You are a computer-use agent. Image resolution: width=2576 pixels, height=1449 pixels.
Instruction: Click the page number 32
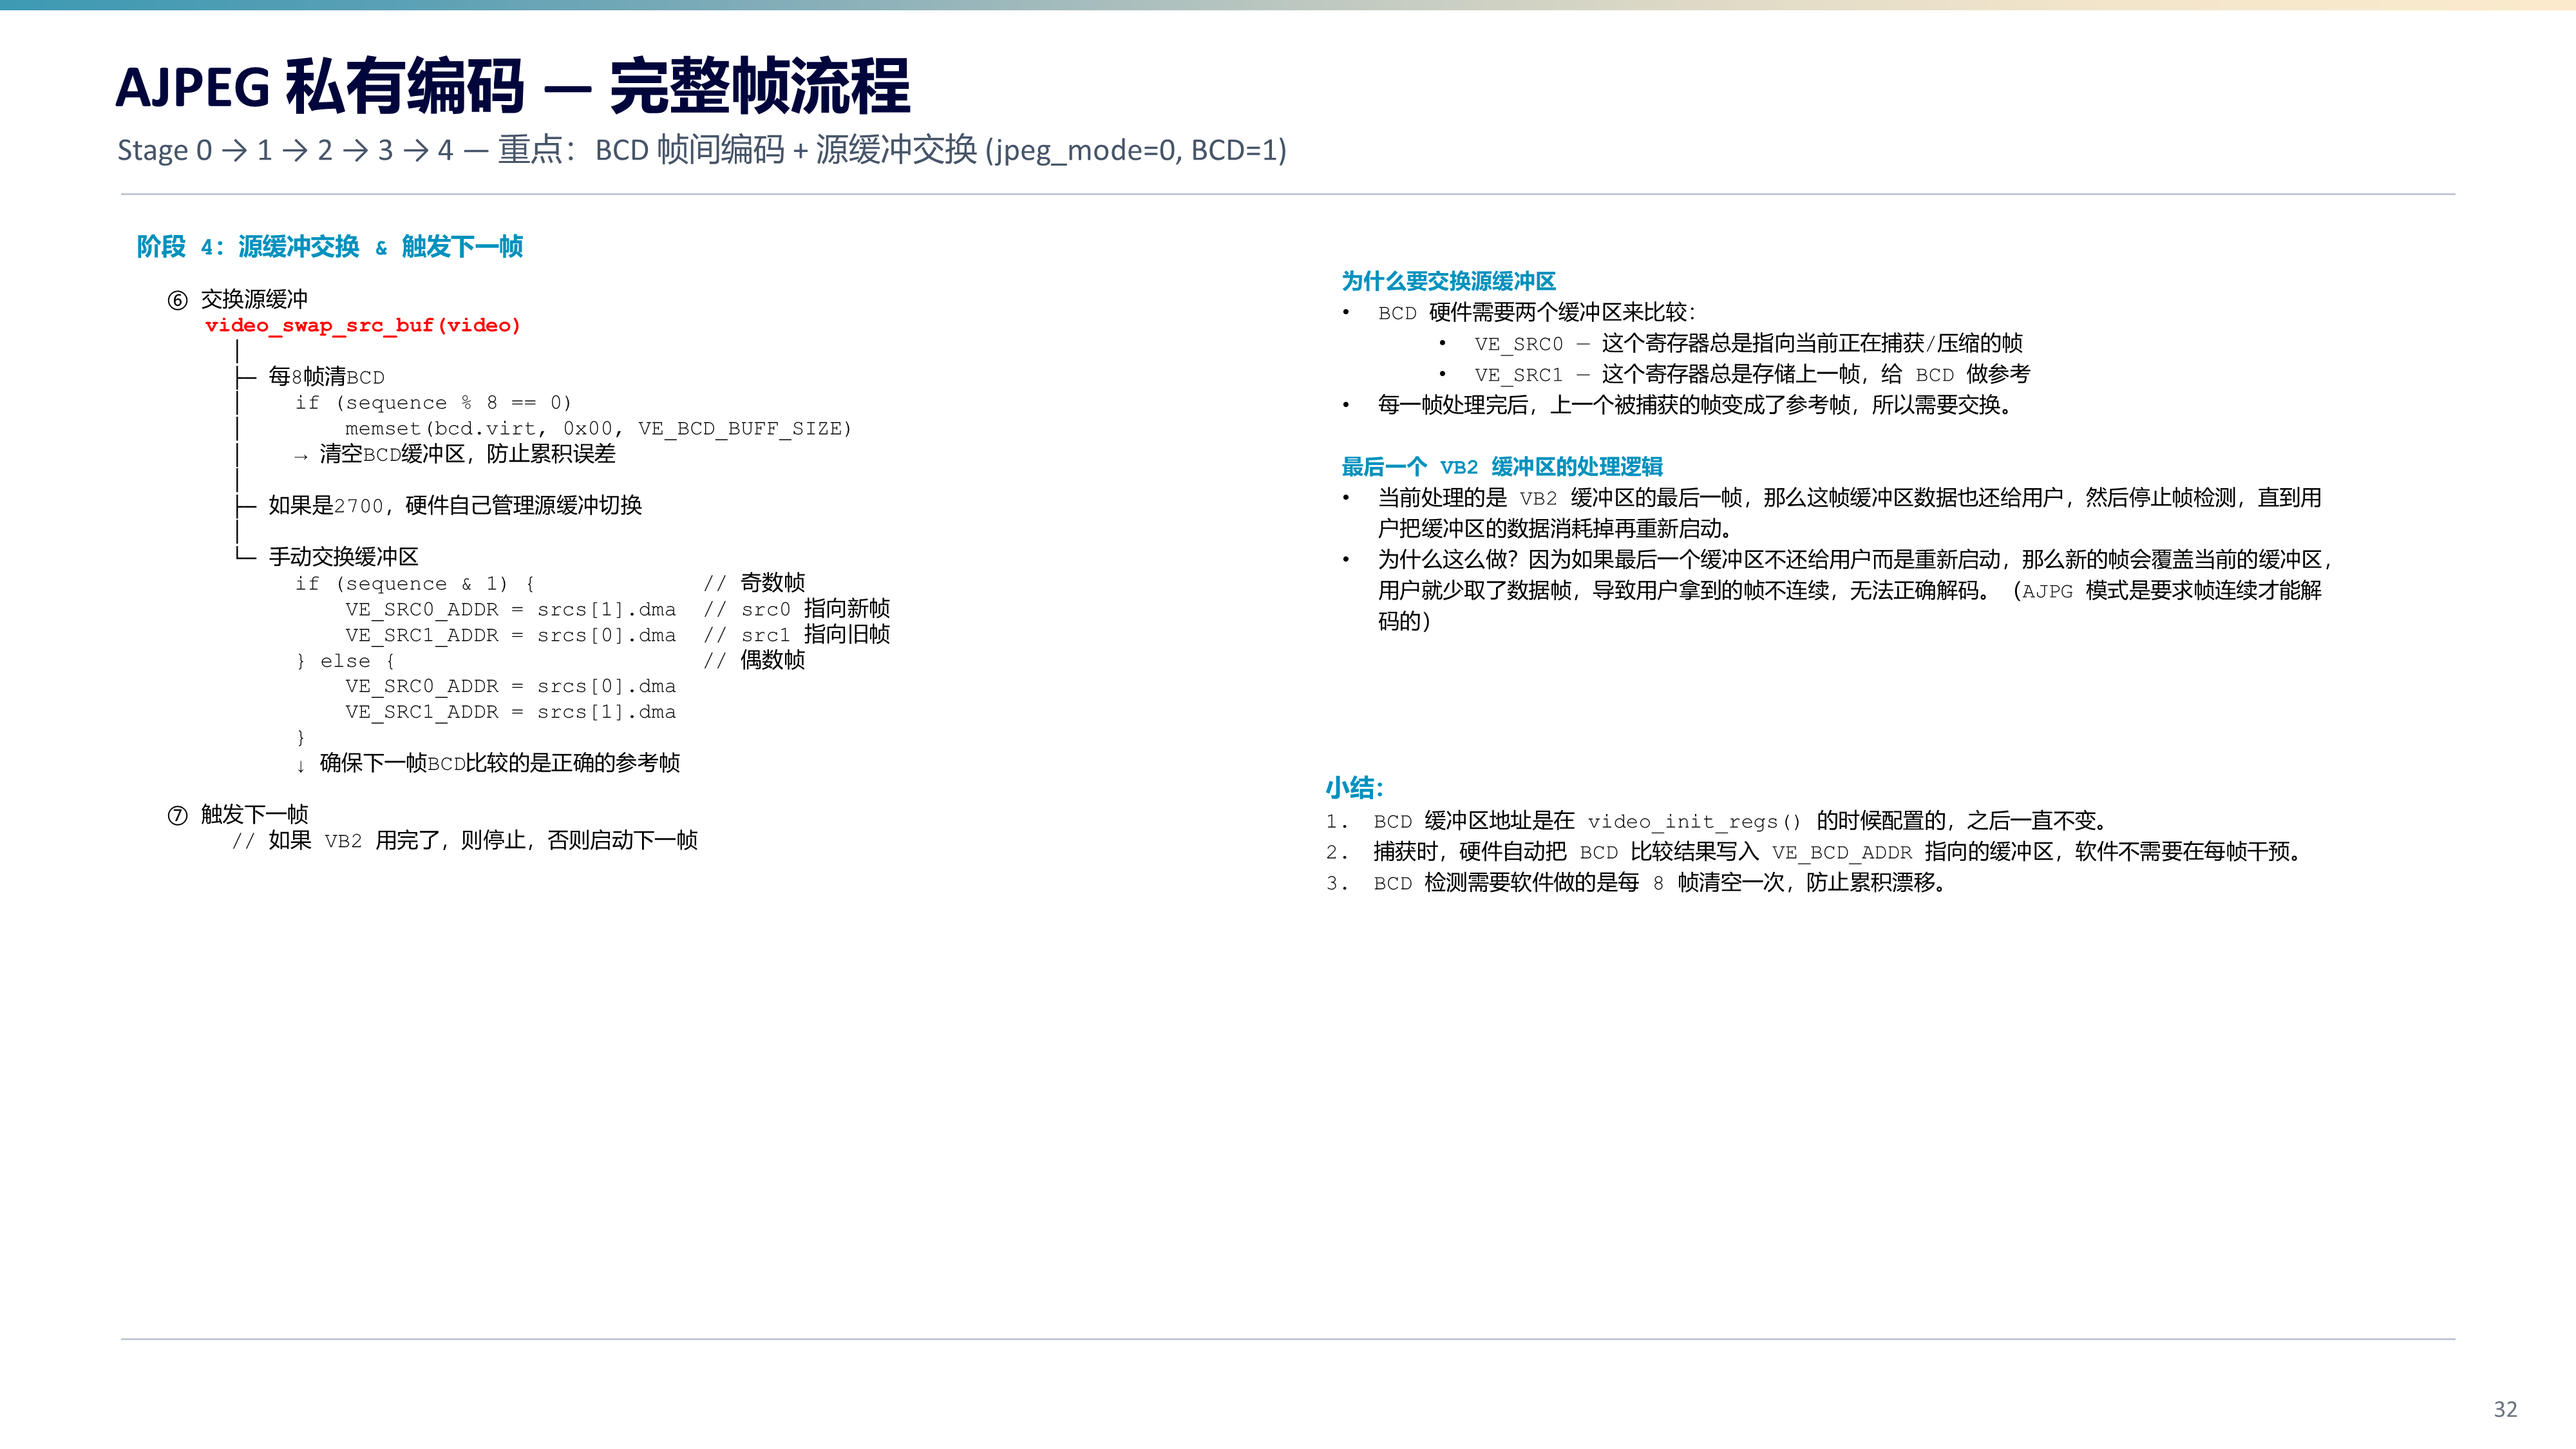tap(2505, 1409)
